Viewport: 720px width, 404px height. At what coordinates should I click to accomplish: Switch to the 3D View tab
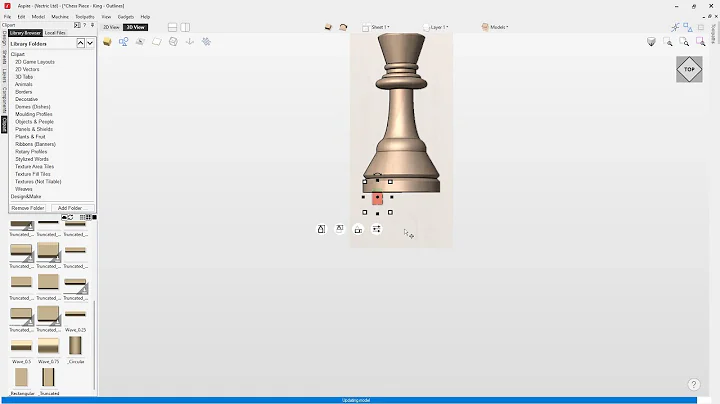(x=135, y=27)
